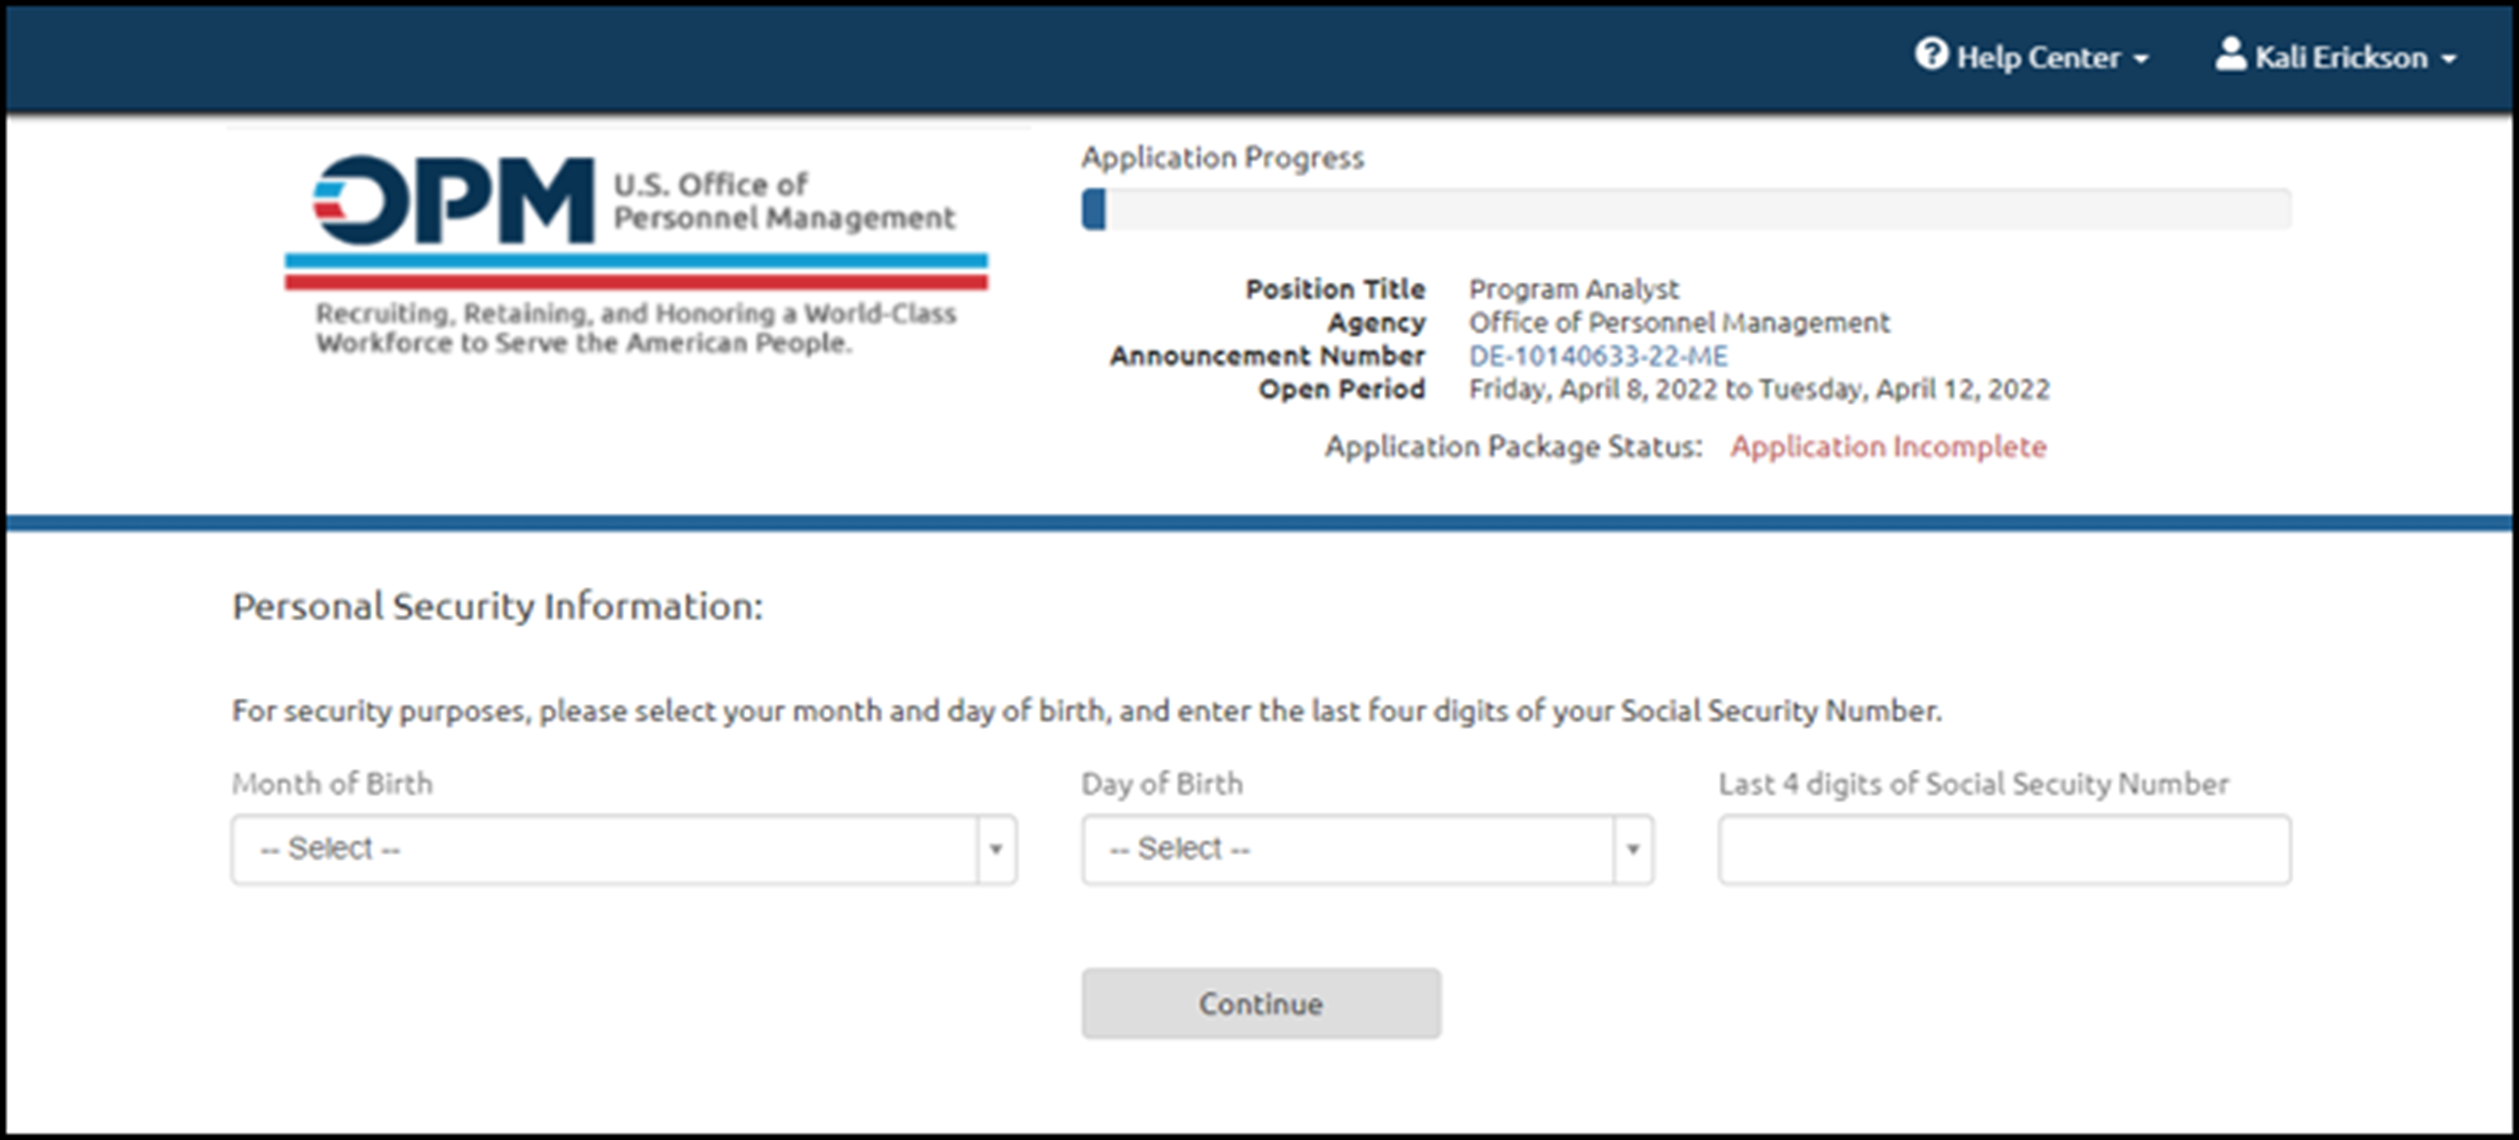
Task: Expand the Help Center caret arrow
Action: 2141,60
